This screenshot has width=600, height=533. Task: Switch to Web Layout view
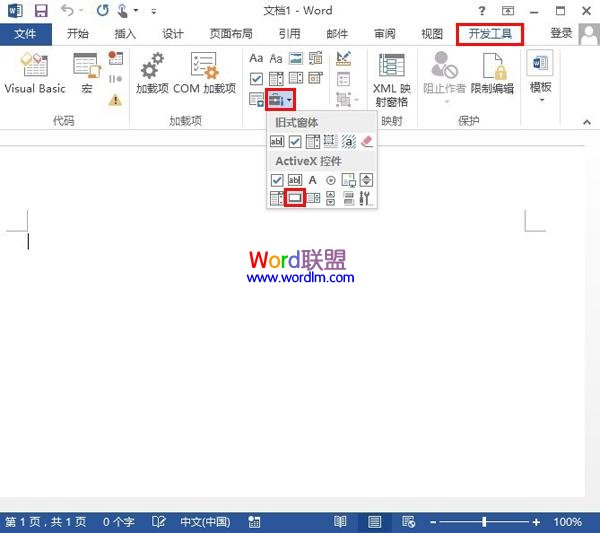(408, 522)
